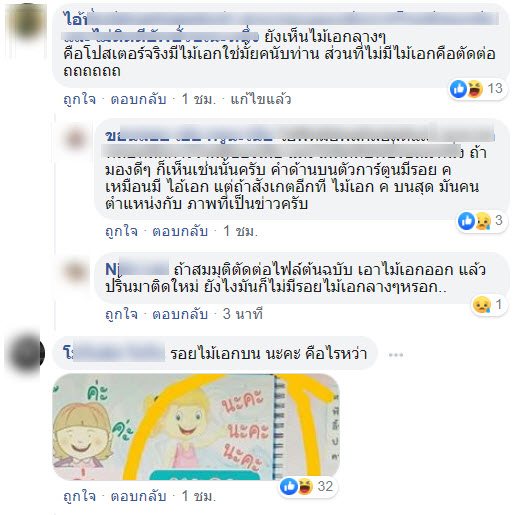The height and width of the screenshot is (515, 529).
Task: Click ถูกใจ on the top comment
Action: [80, 99]
